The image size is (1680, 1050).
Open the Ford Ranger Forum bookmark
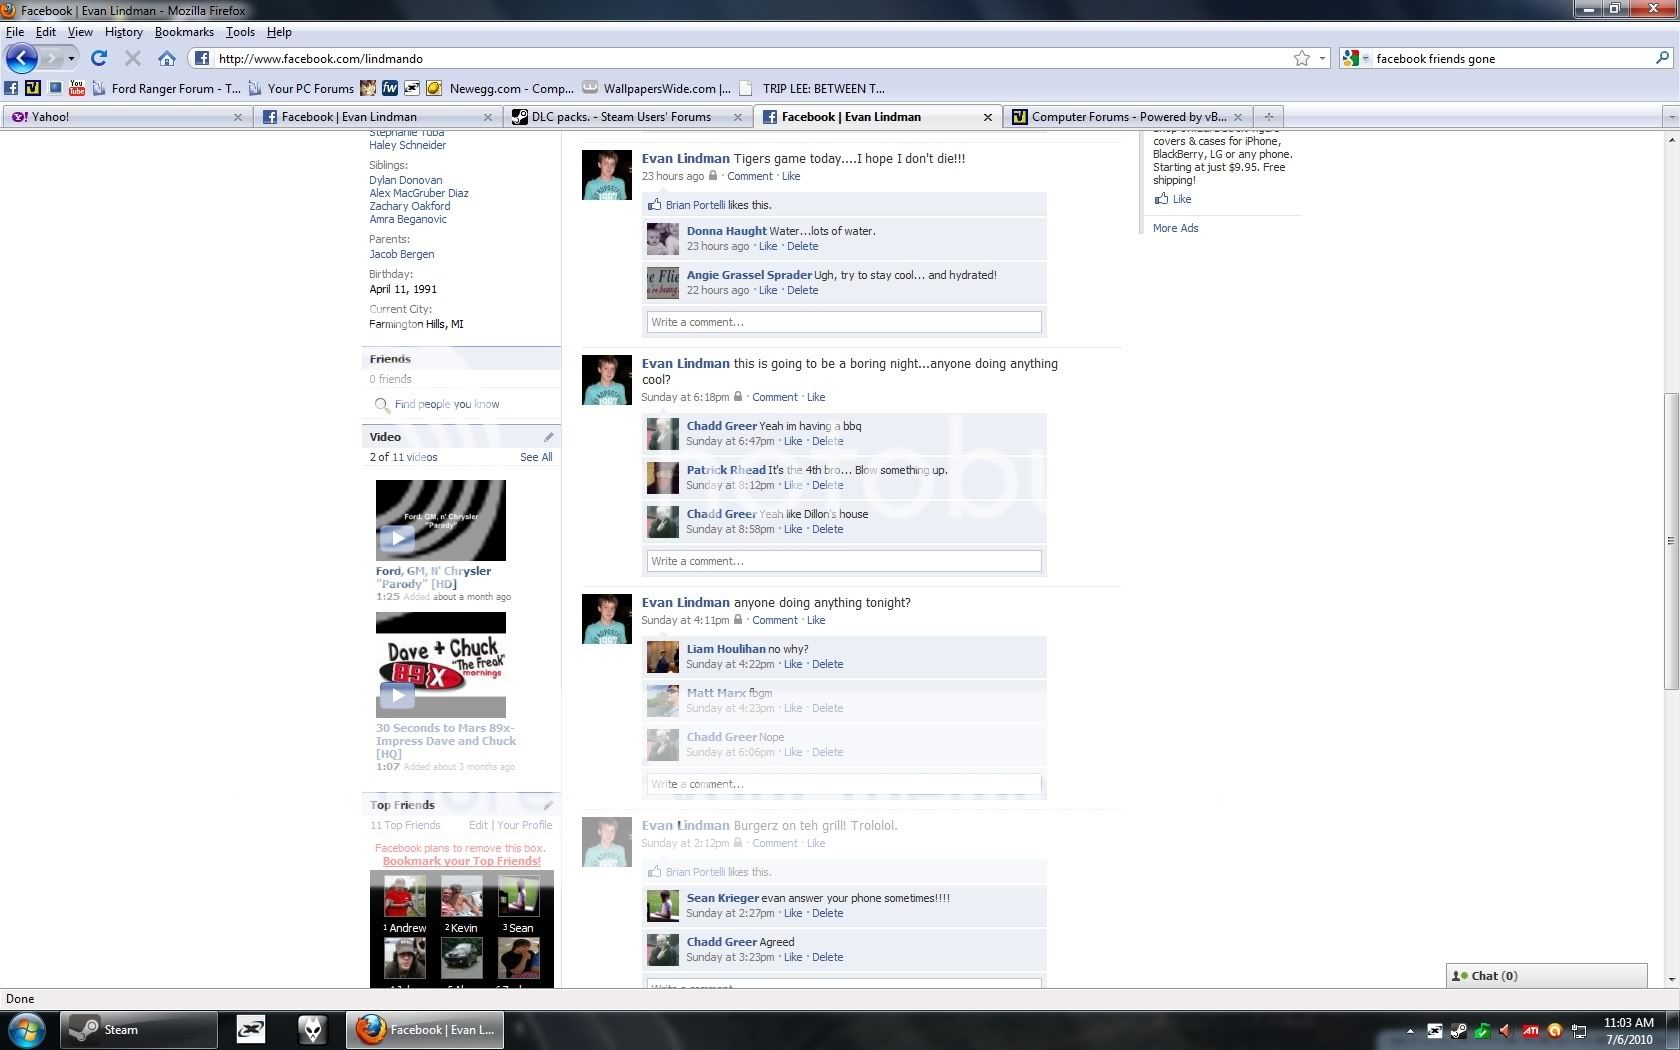click(167, 88)
